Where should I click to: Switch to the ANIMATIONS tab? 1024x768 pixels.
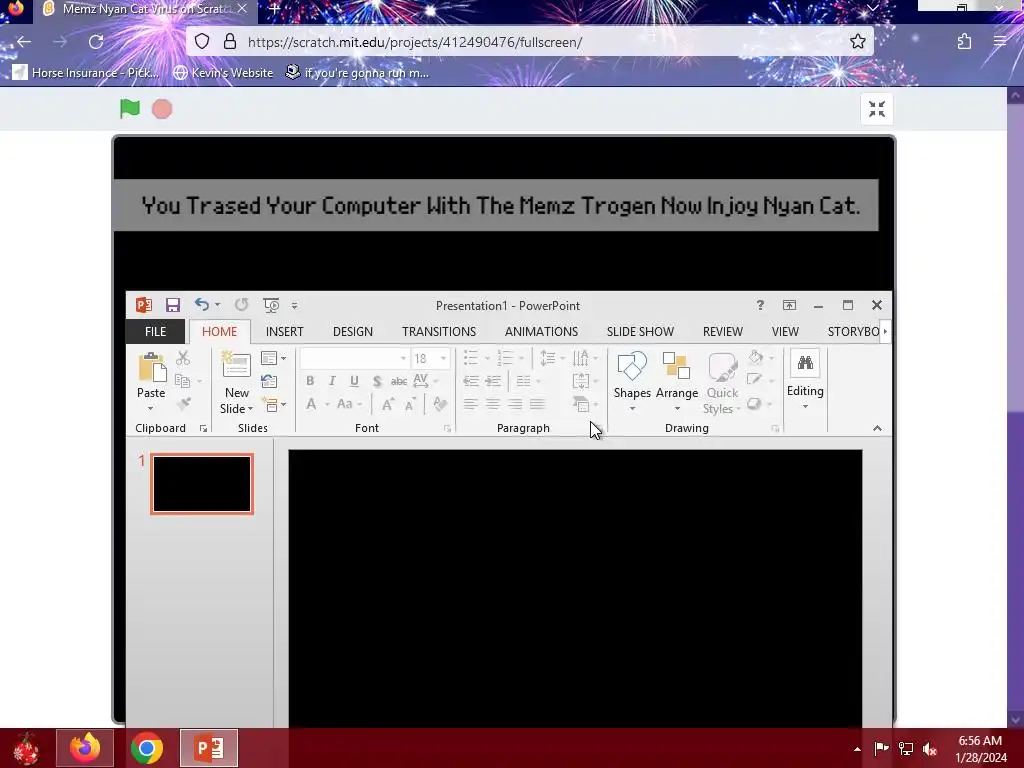pos(541,332)
